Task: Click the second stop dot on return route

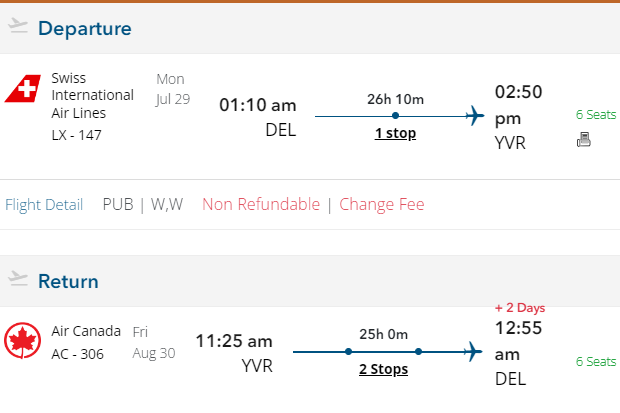Action: click(418, 352)
